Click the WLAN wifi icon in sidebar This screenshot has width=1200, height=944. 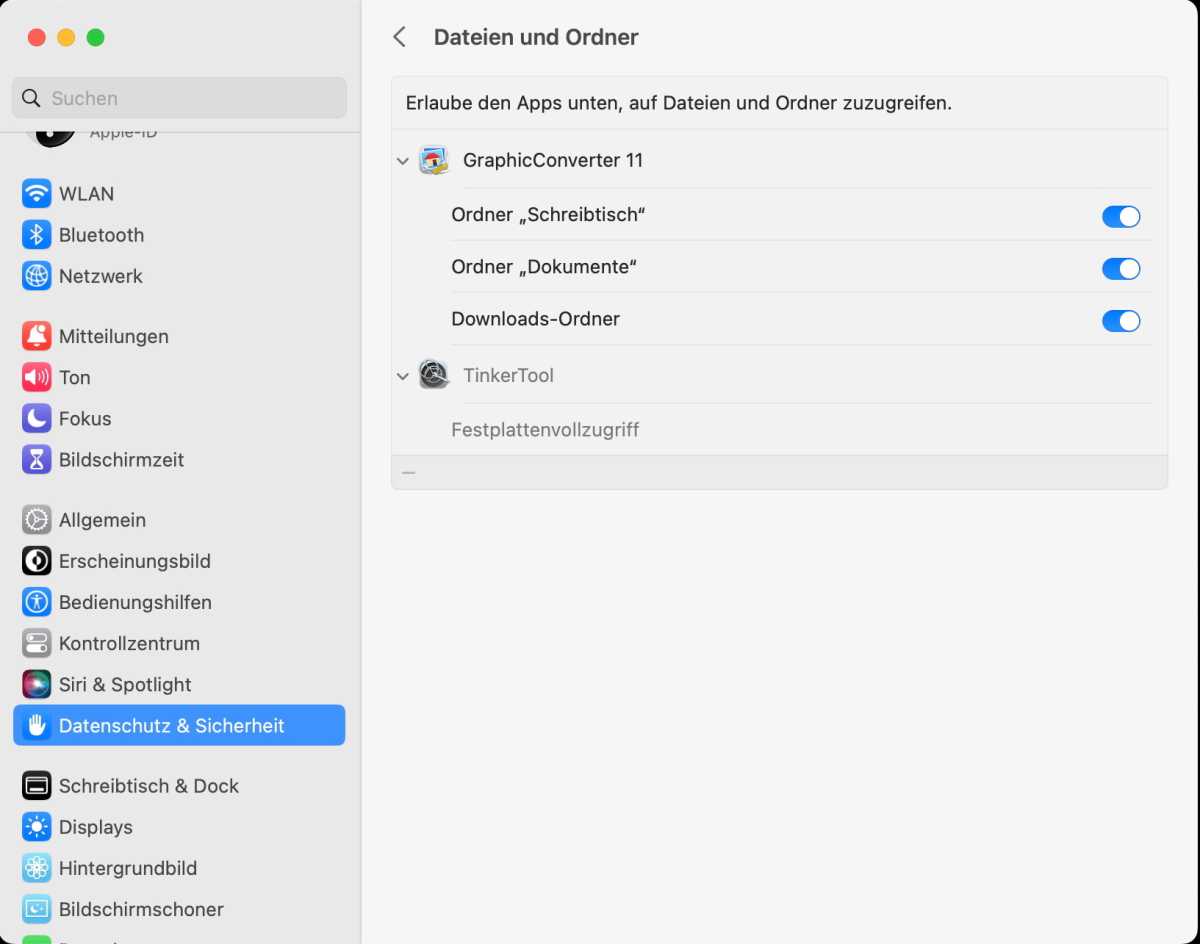(37, 193)
